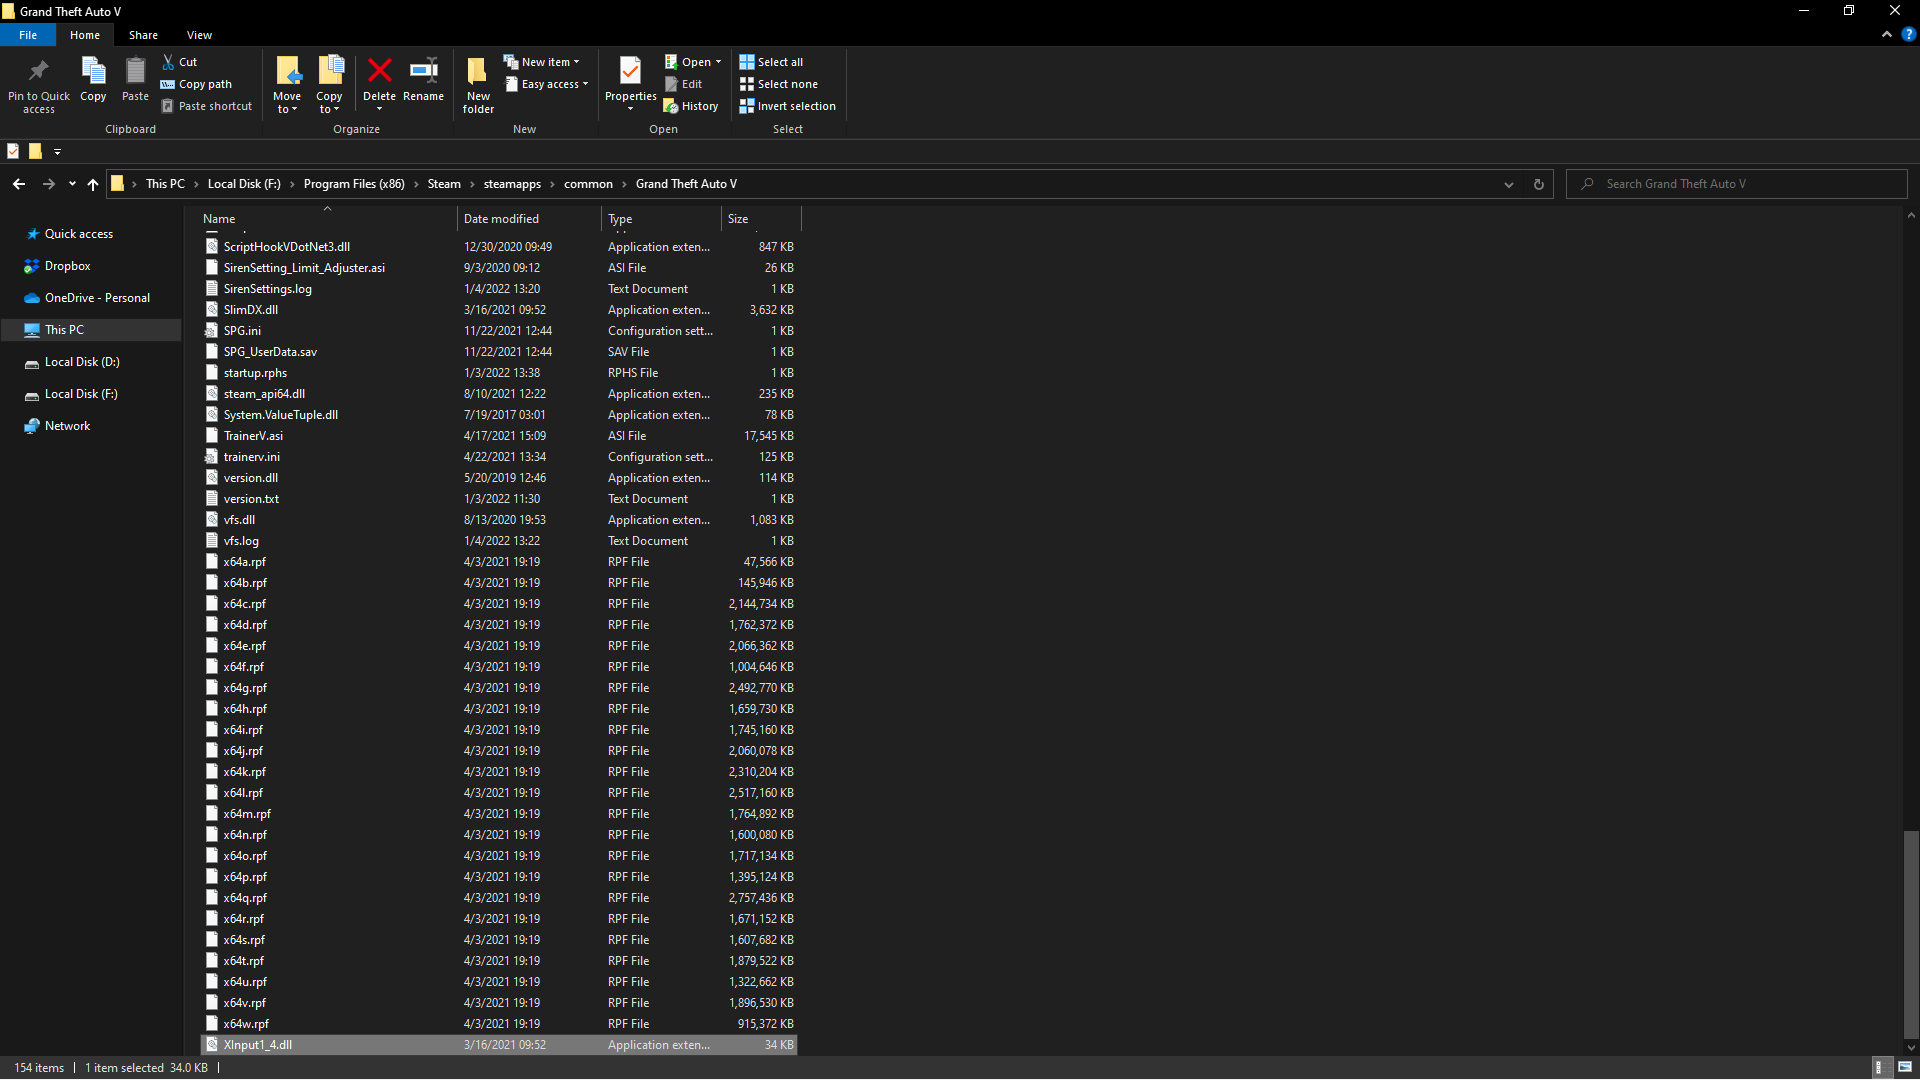Open the New item dropdown
The image size is (1920, 1080).
(542, 62)
